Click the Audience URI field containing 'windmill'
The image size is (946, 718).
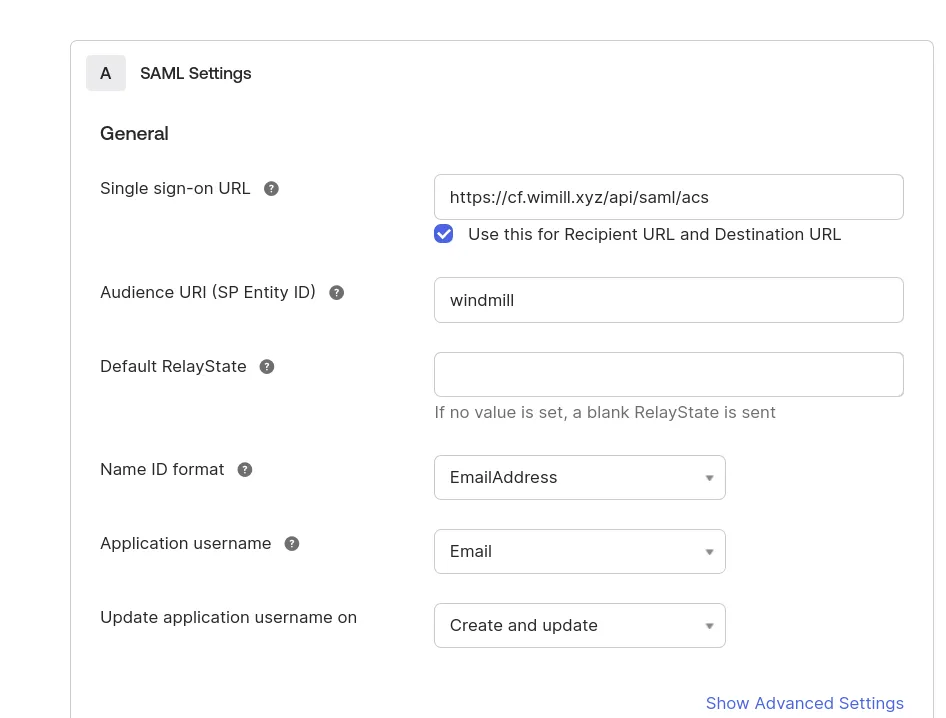(668, 300)
